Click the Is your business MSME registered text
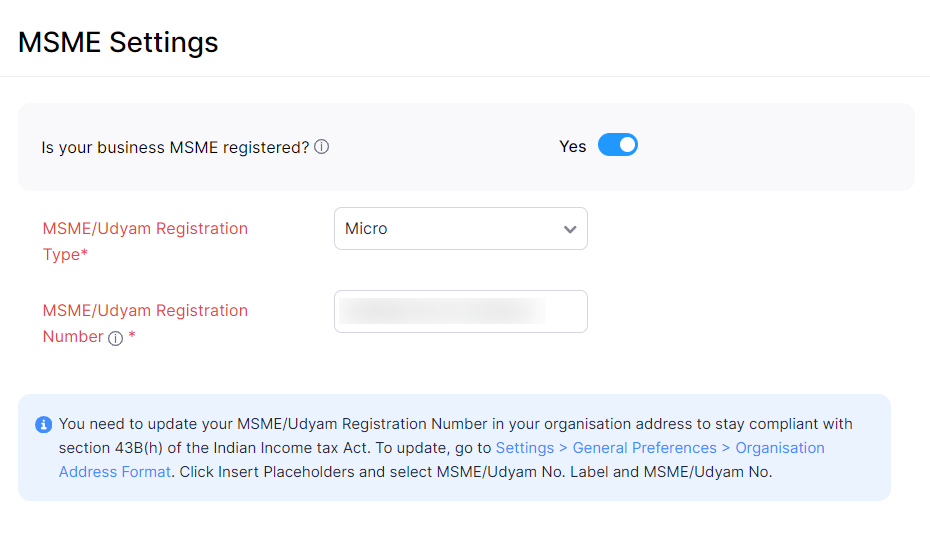Viewport: 930px width, 534px height. pyautogui.click(x=175, y=147)
